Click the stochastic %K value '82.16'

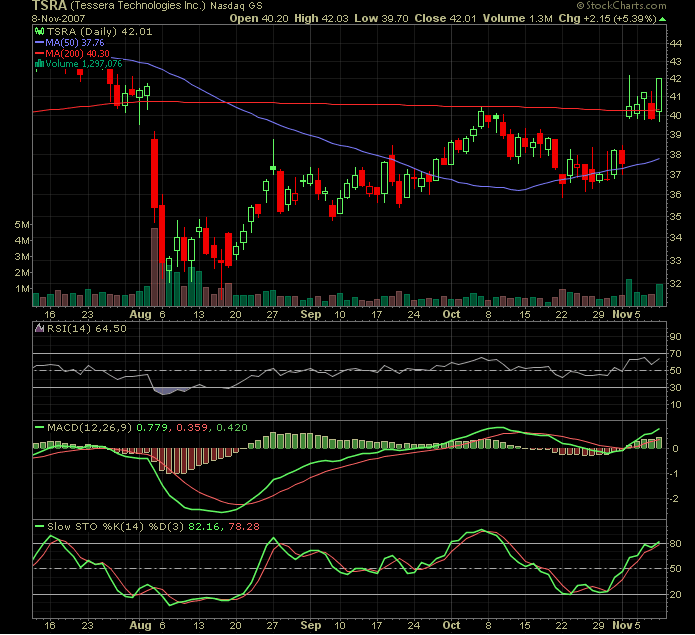205,526
